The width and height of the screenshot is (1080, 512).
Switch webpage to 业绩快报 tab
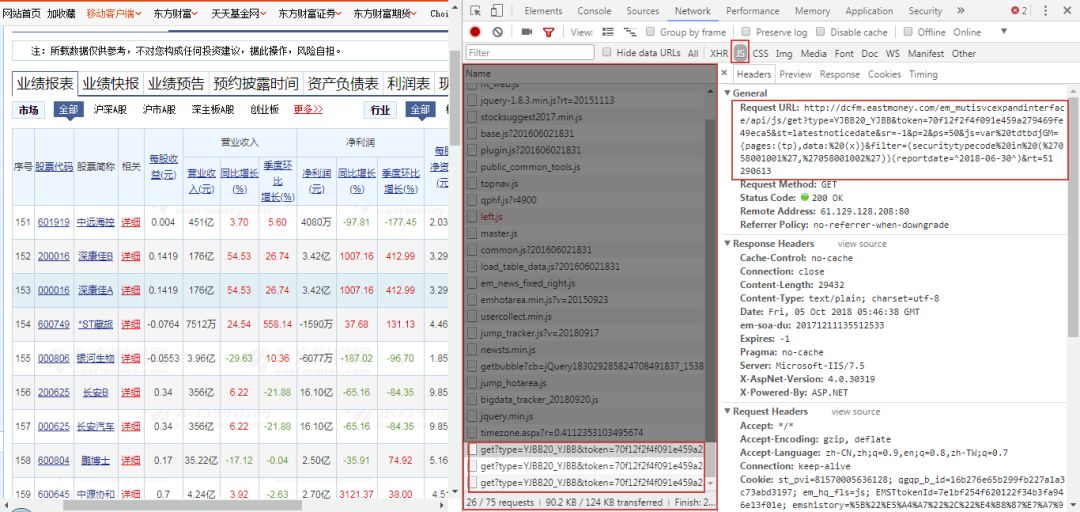[x=111, y=84]
